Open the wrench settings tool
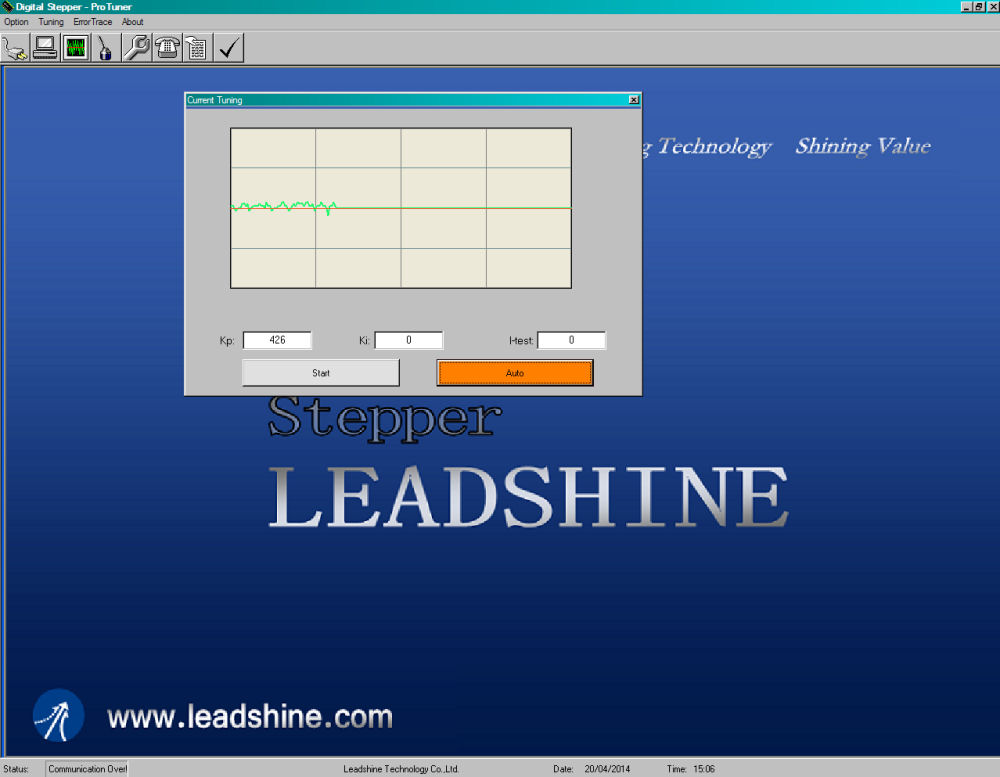1000x777 pixels. [x=136, y=48]
